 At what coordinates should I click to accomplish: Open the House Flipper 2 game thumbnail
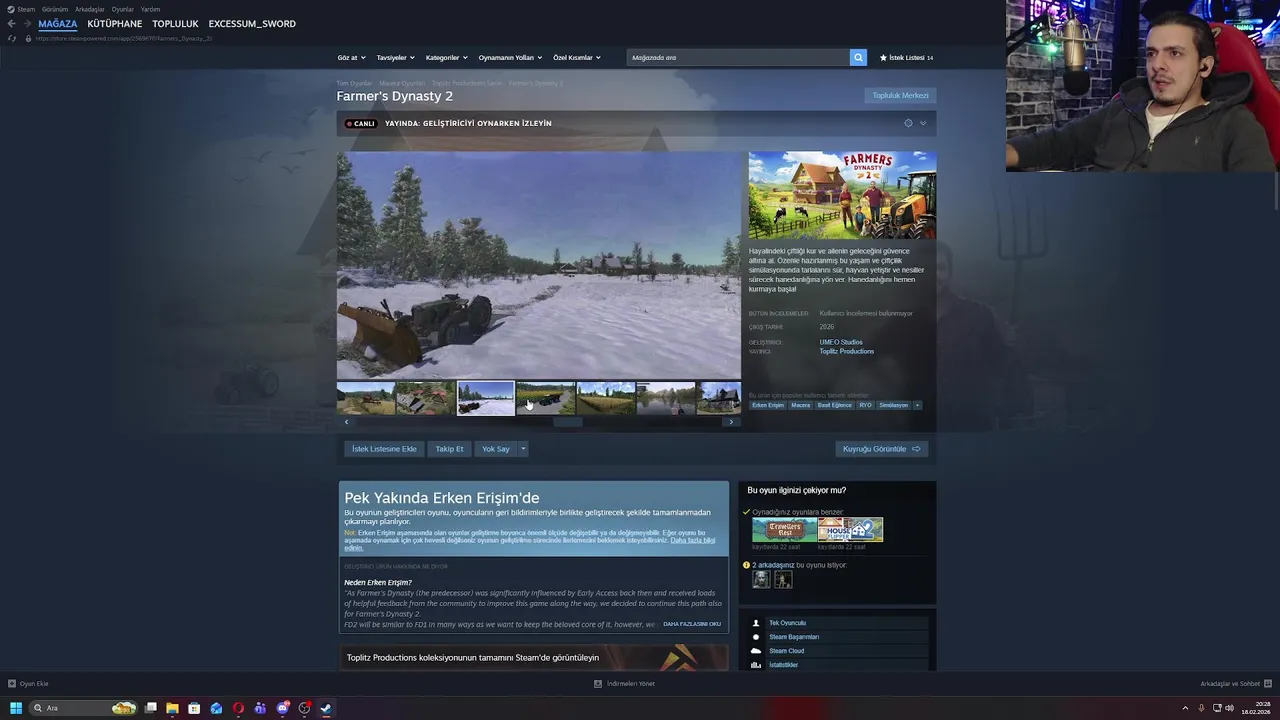tap(850, 529)
